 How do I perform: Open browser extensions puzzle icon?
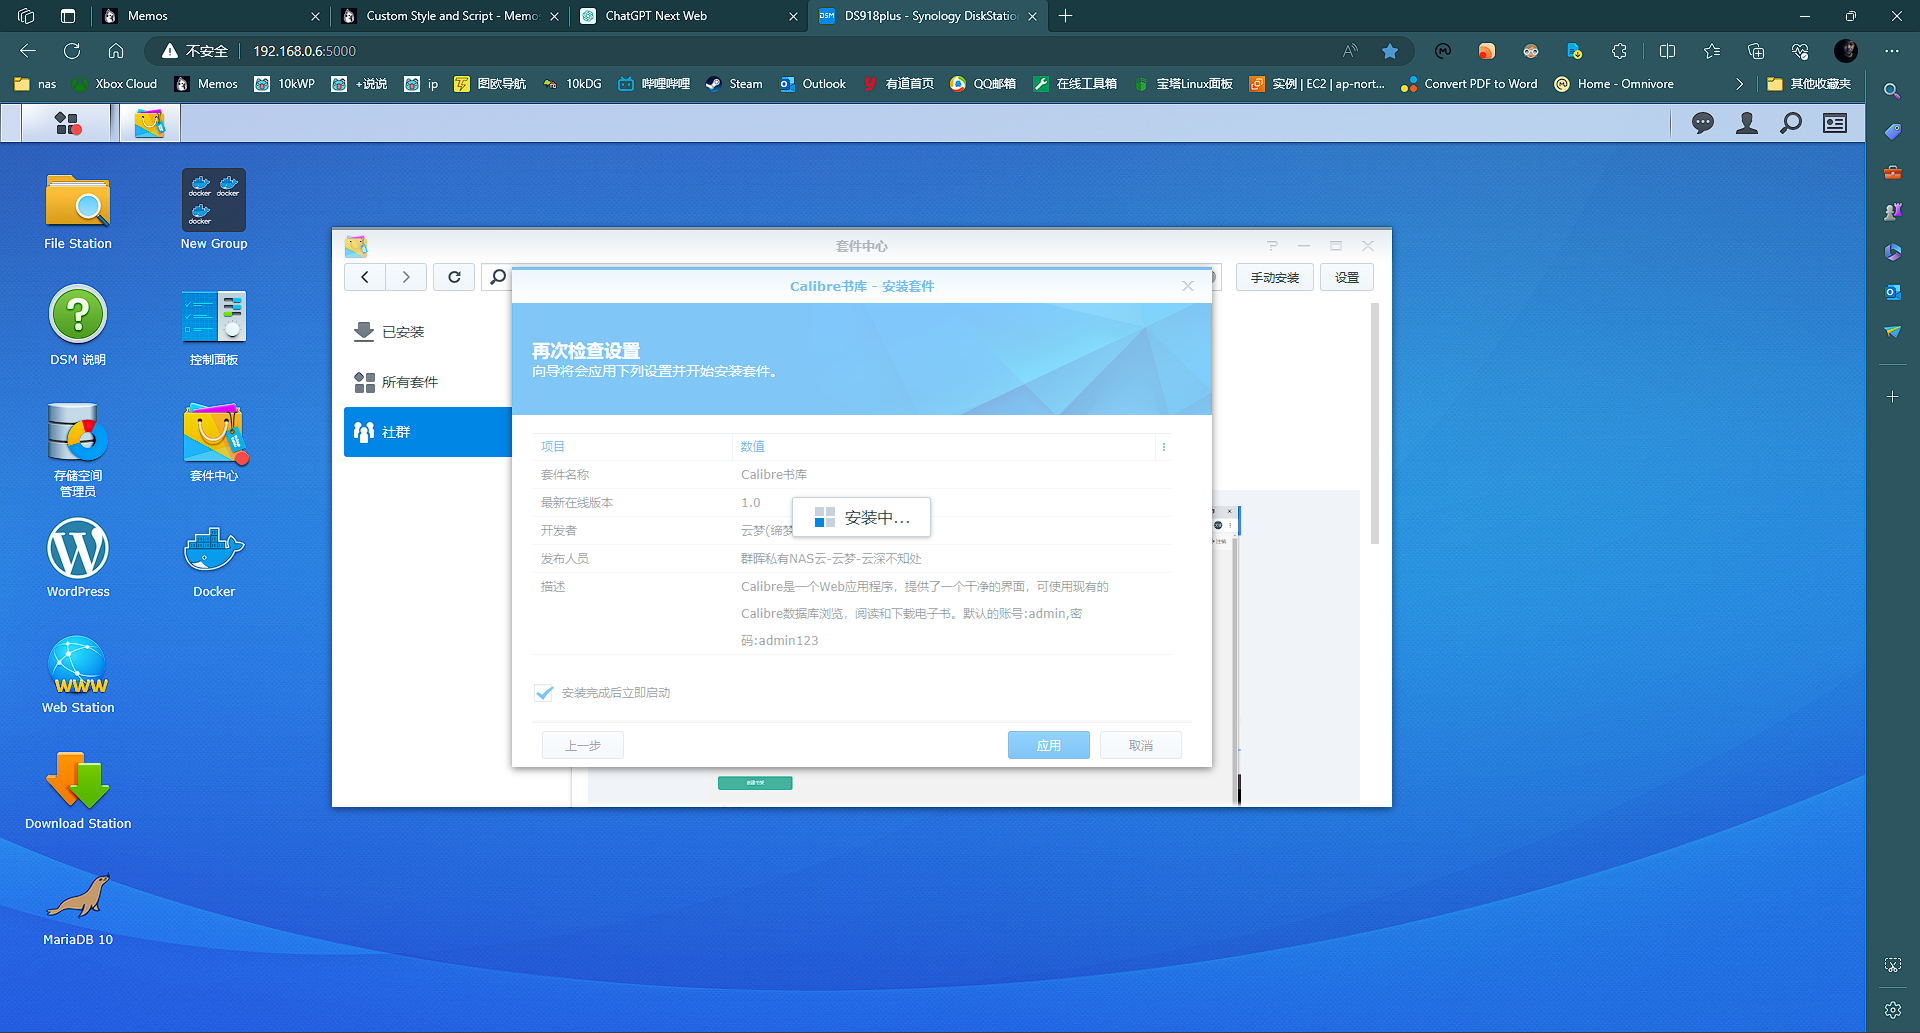tap(1619, 51)
